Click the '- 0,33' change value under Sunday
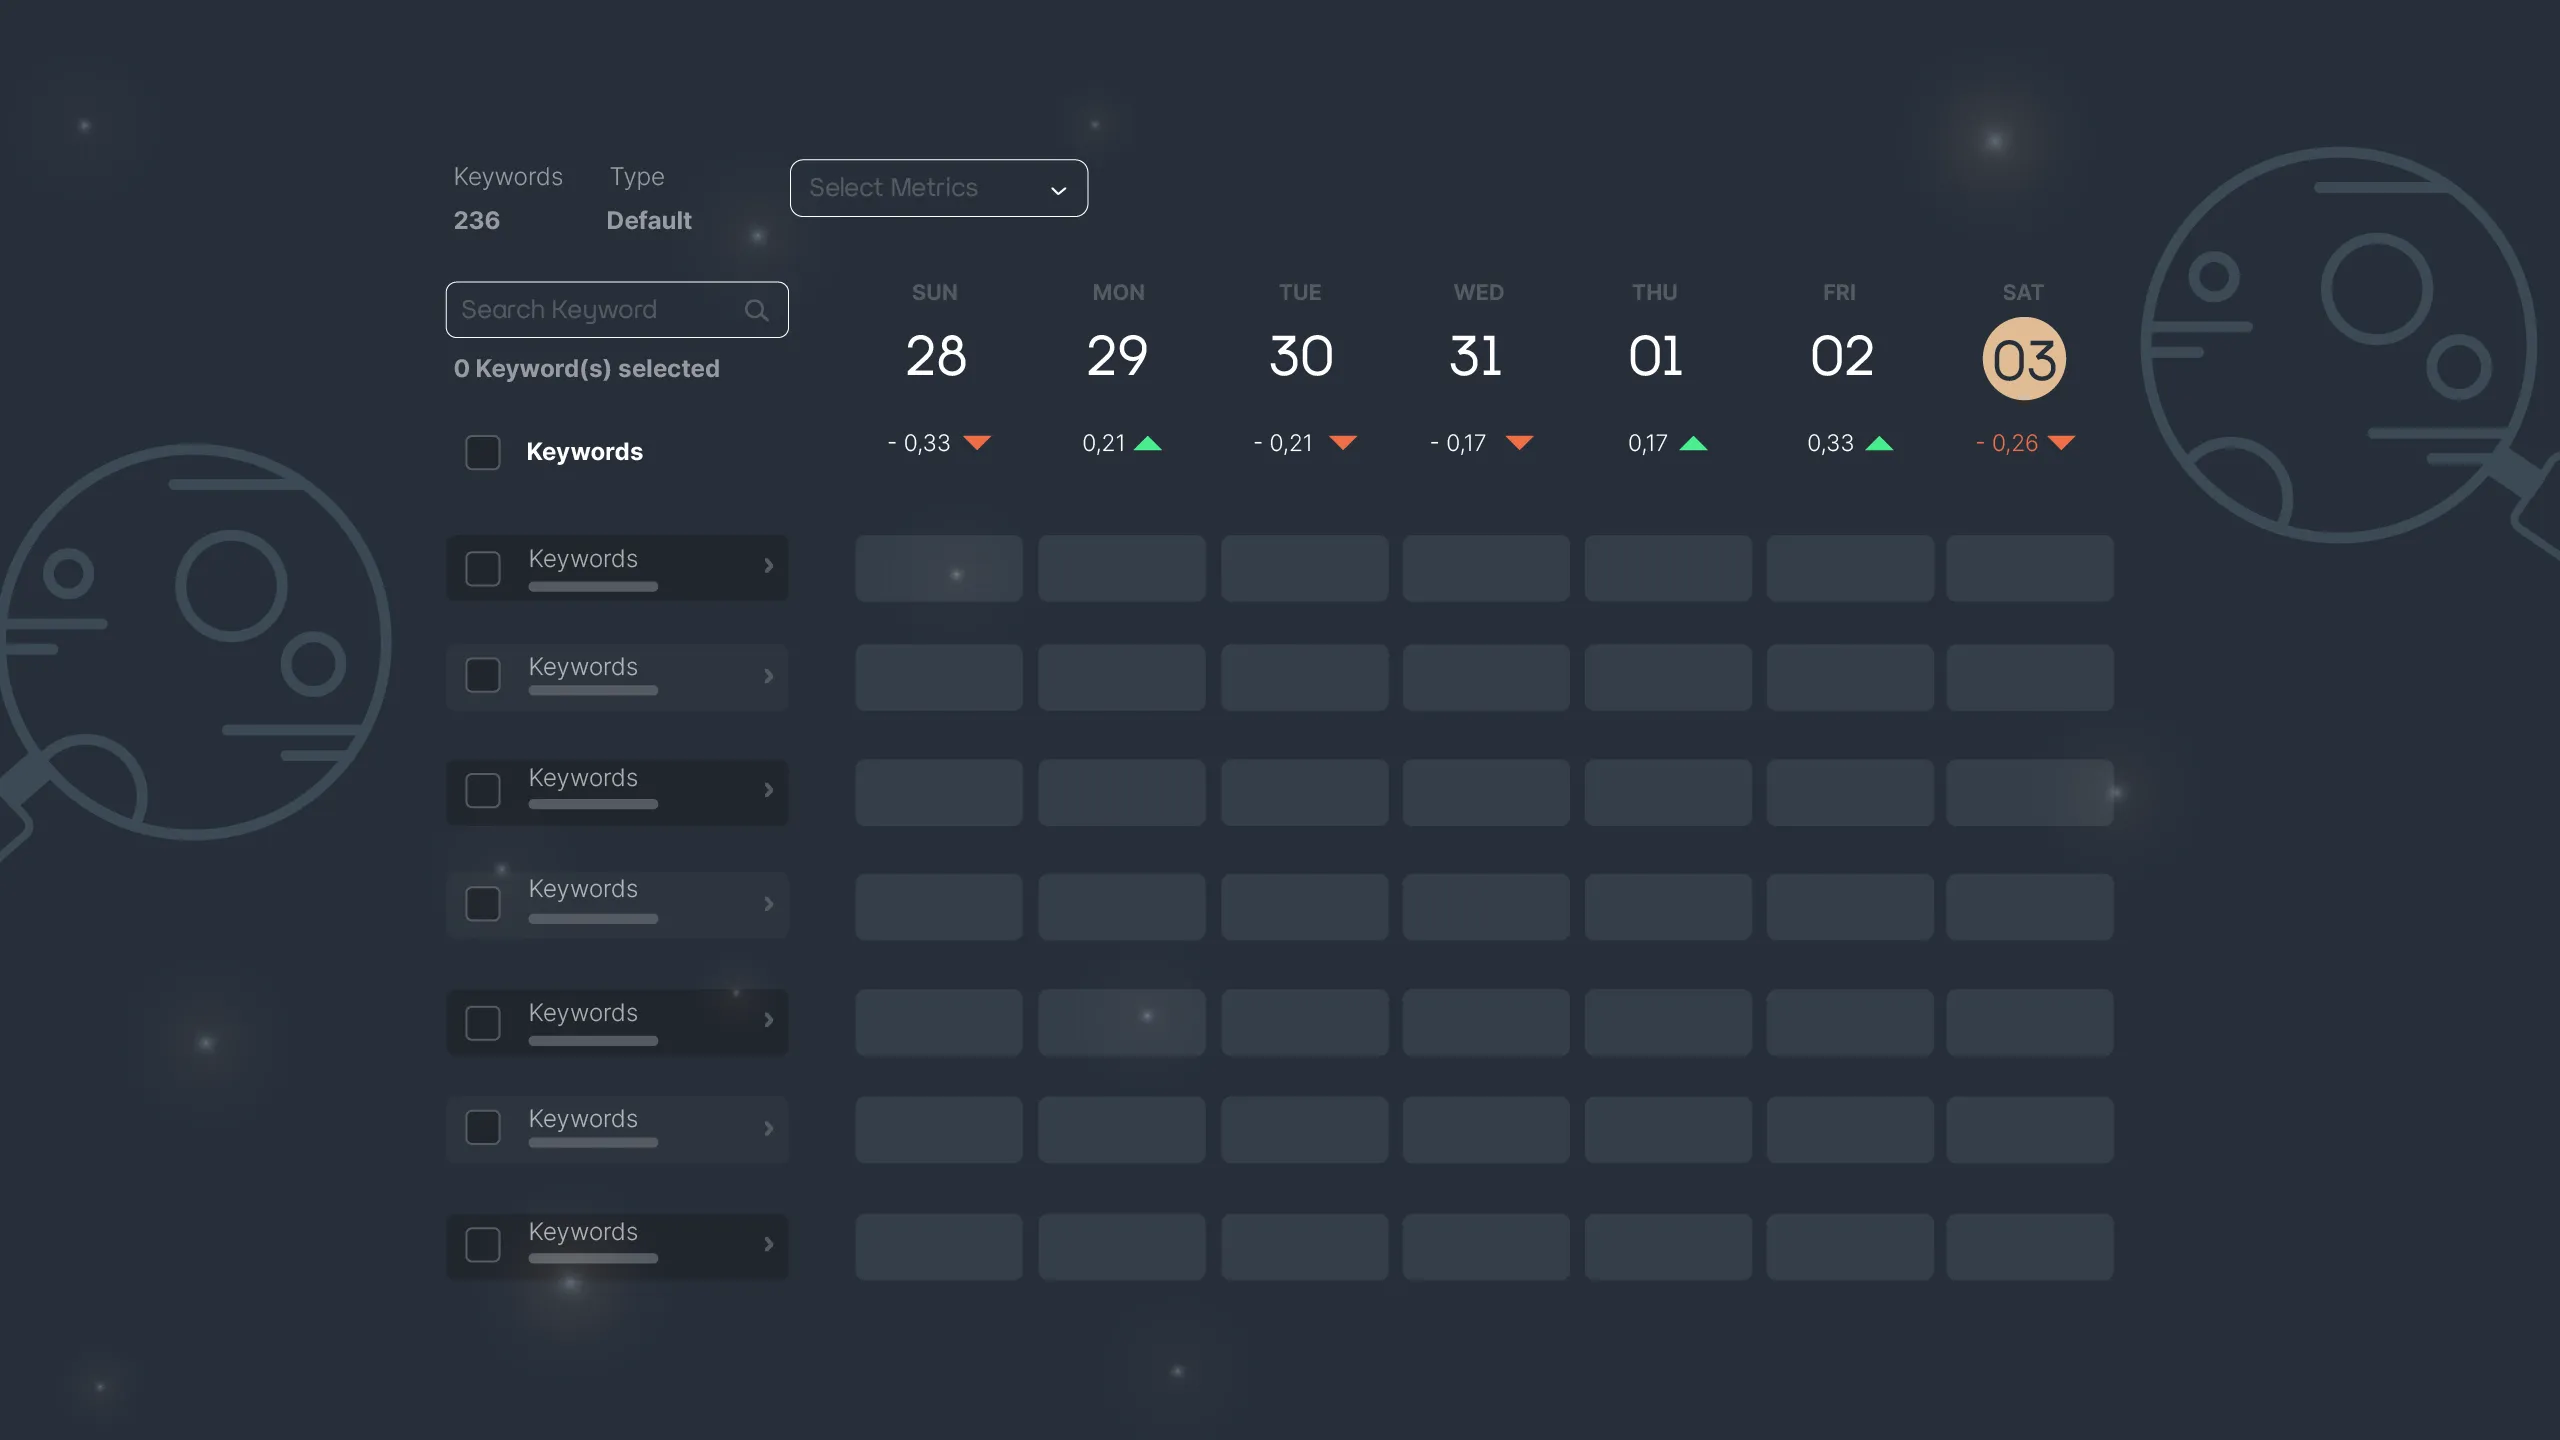The width and height of the screenshot is (2560, 1440). [x=919, y=443]
